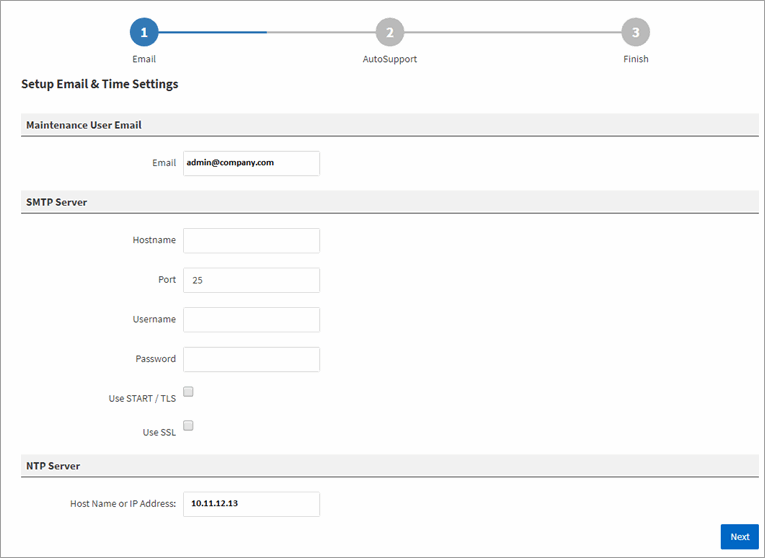Enable the Use START / TLS checkbox
Image resolution: width=765 pixels, height=558 pixels.
tap(188, 392)
